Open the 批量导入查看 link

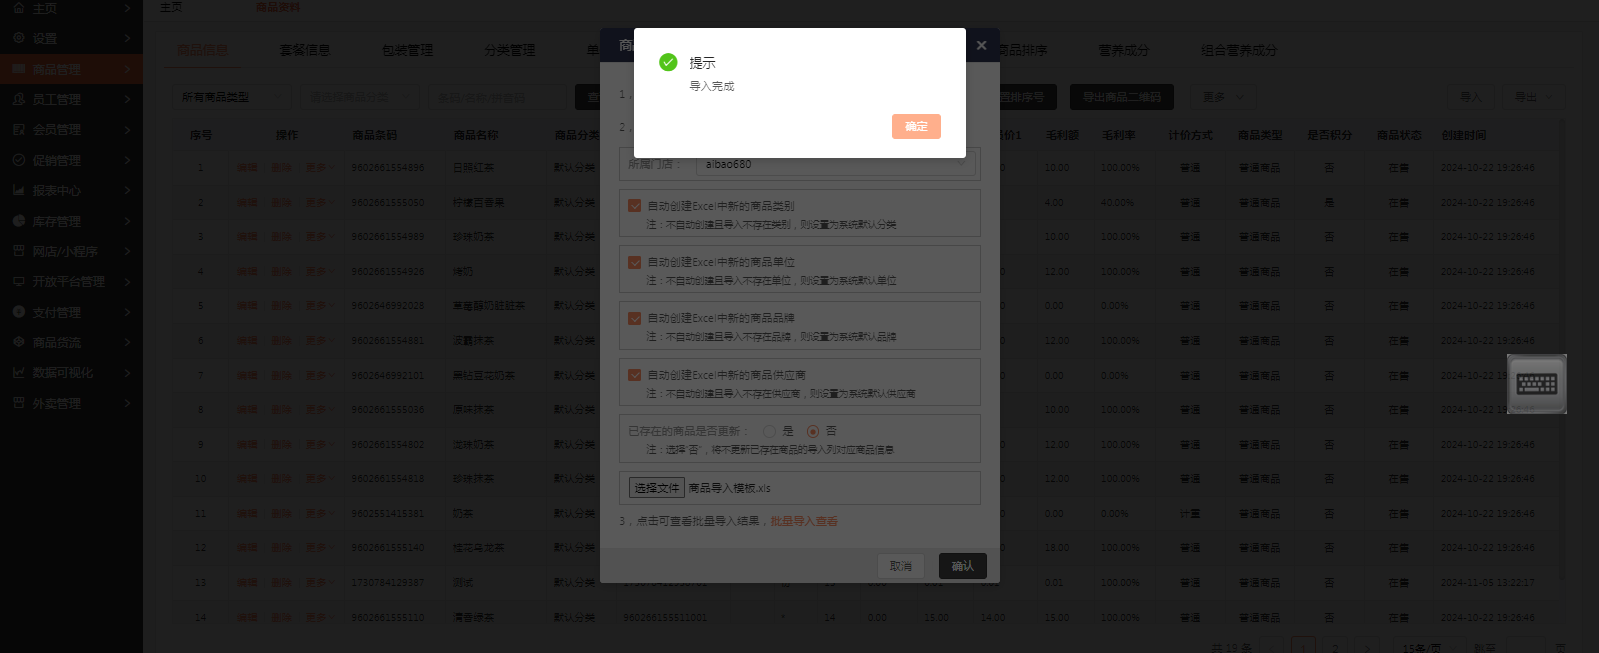804,521
